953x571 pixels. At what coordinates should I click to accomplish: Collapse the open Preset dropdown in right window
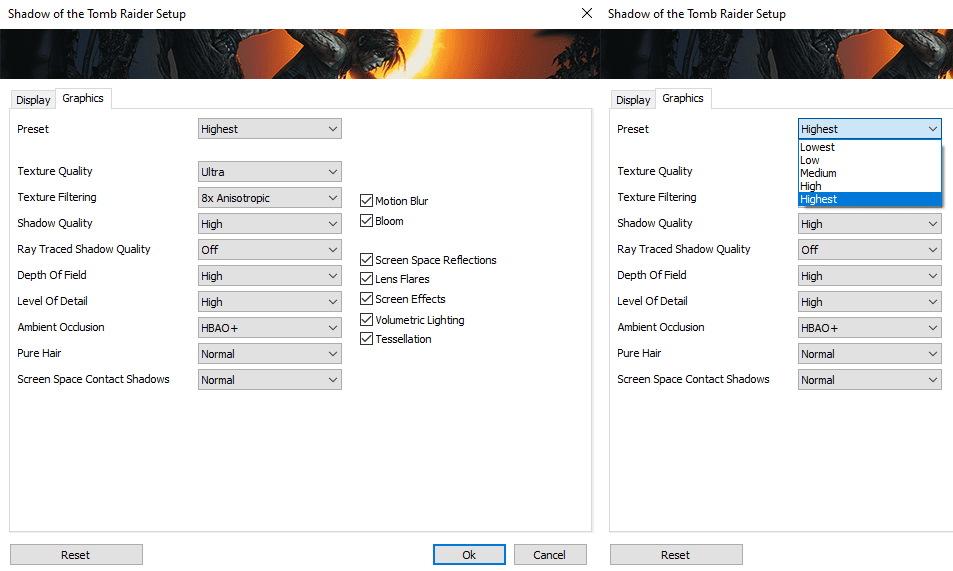[x=869, y=129]
